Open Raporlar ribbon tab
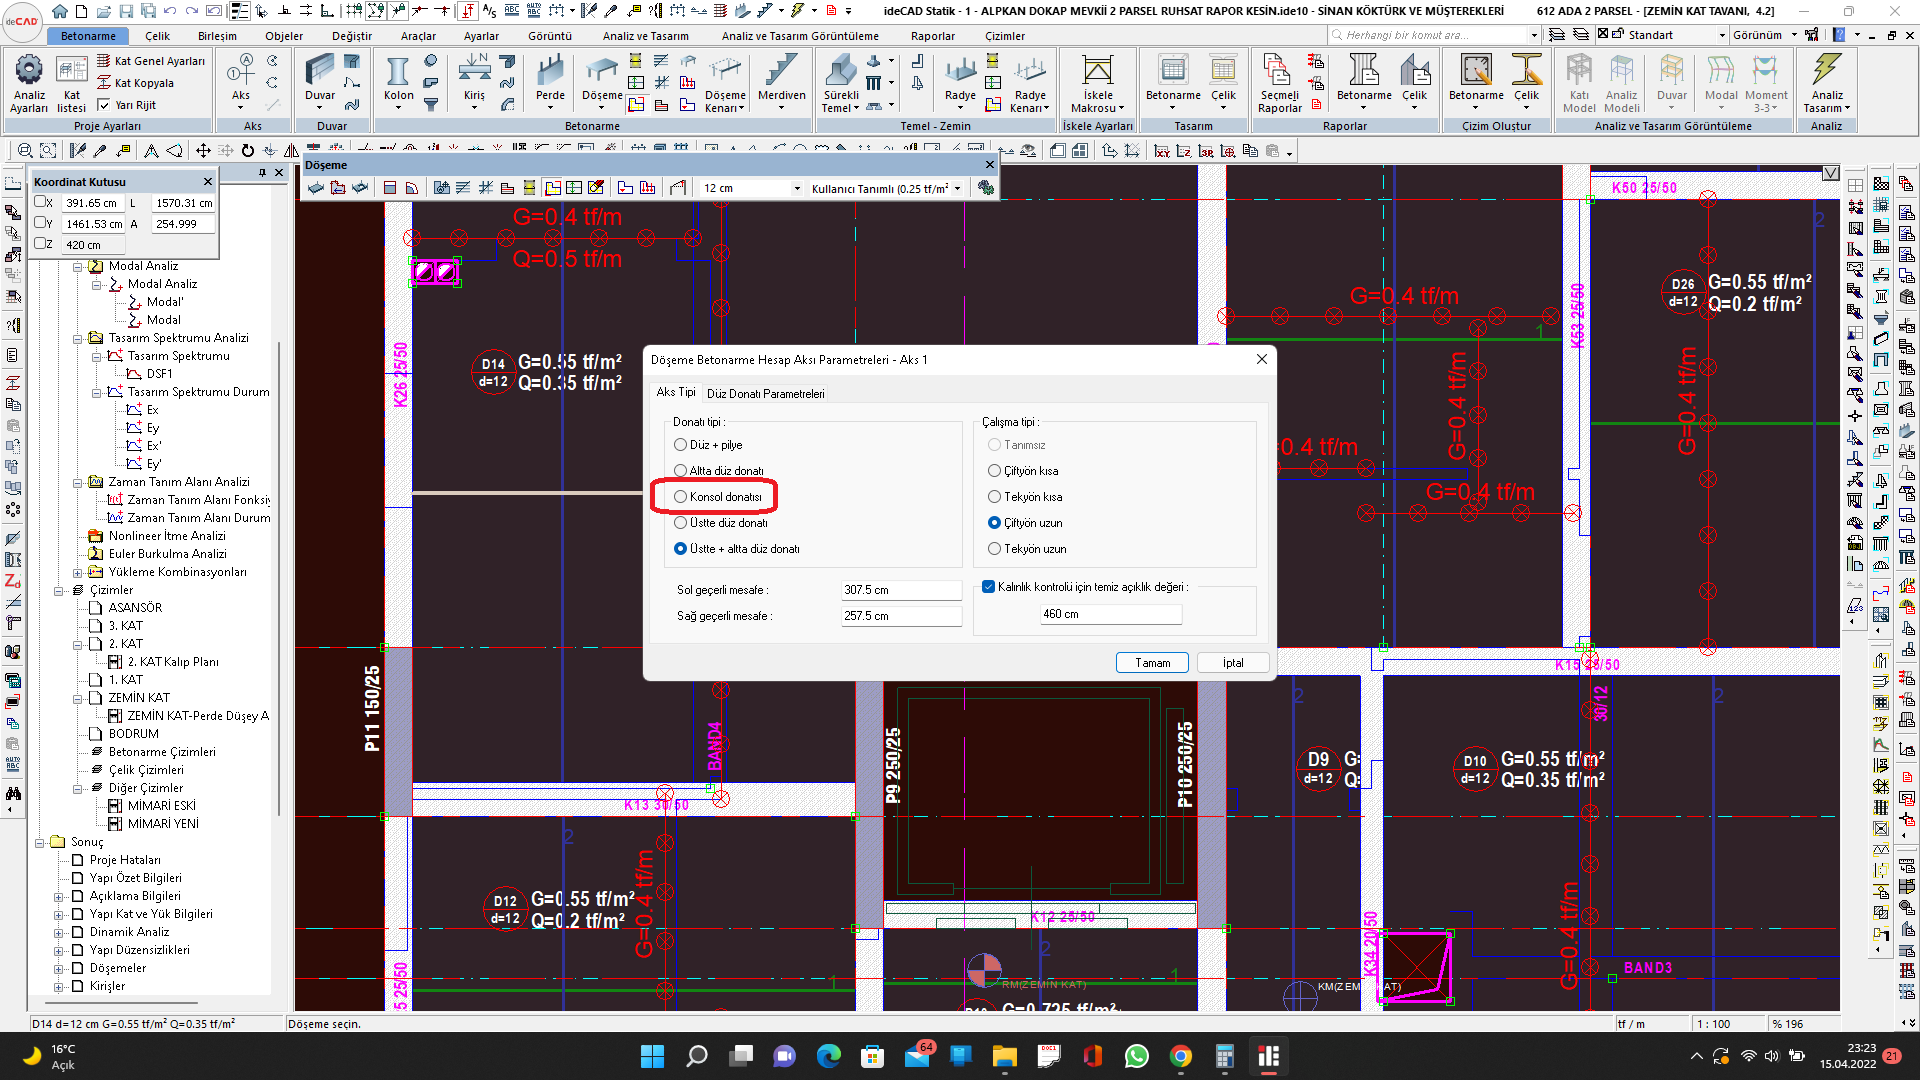This screenshot has width=1920, height=1080. pyautogui.click(x=932, y=36)
